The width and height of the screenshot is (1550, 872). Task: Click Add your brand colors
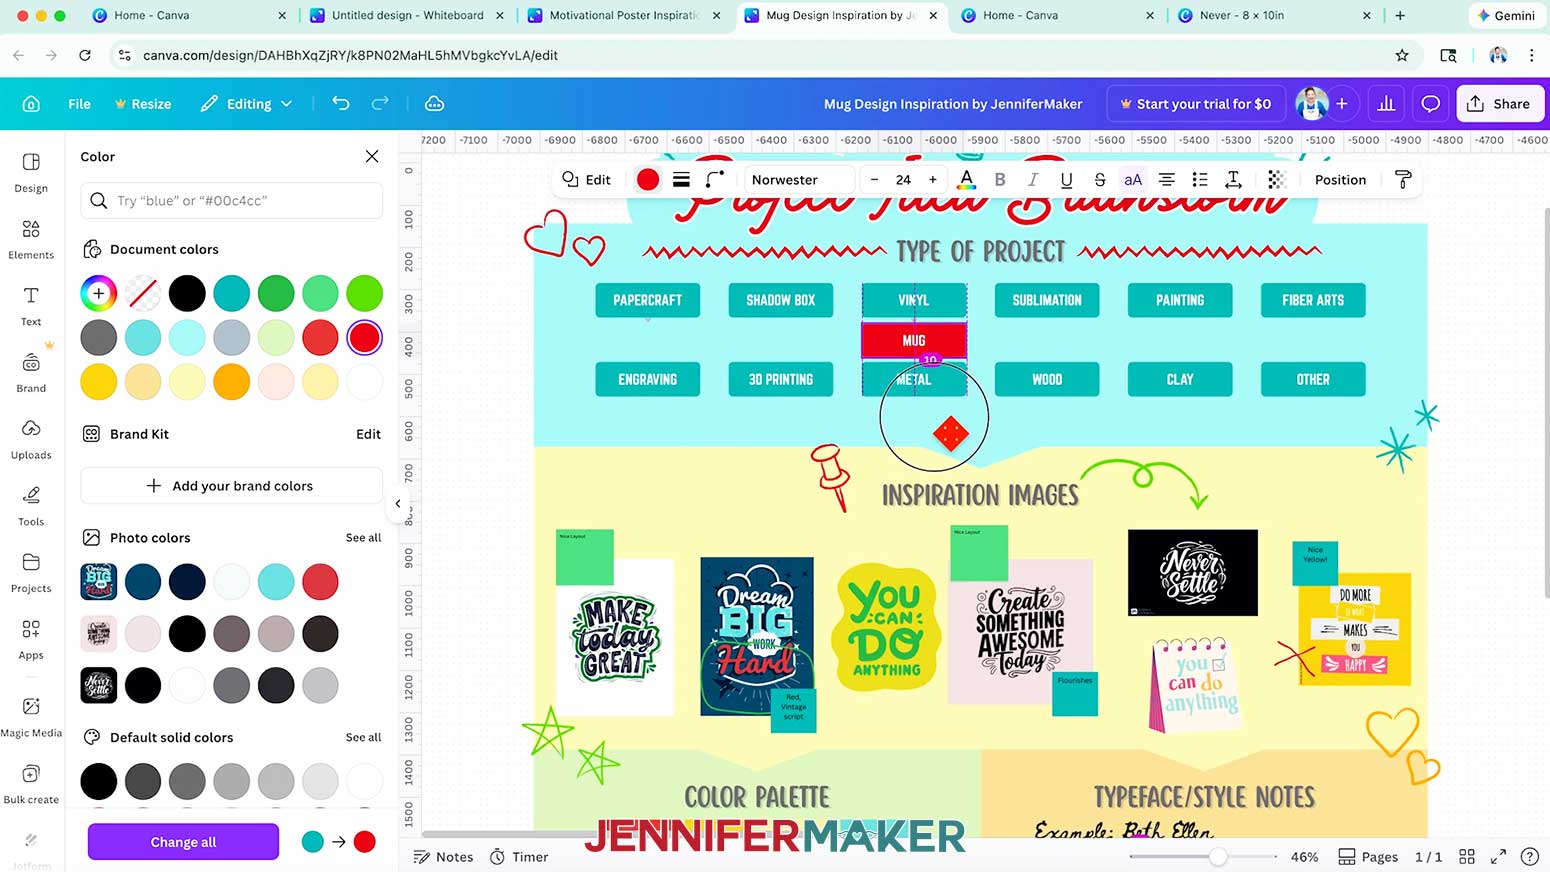coord(231,486)
